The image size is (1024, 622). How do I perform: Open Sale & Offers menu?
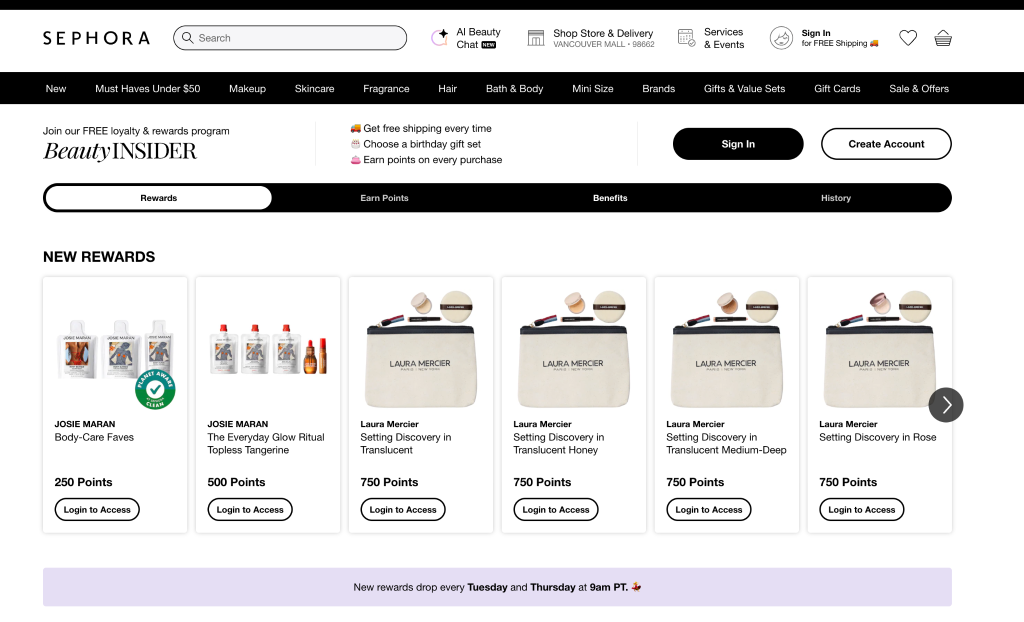(919, 88)
